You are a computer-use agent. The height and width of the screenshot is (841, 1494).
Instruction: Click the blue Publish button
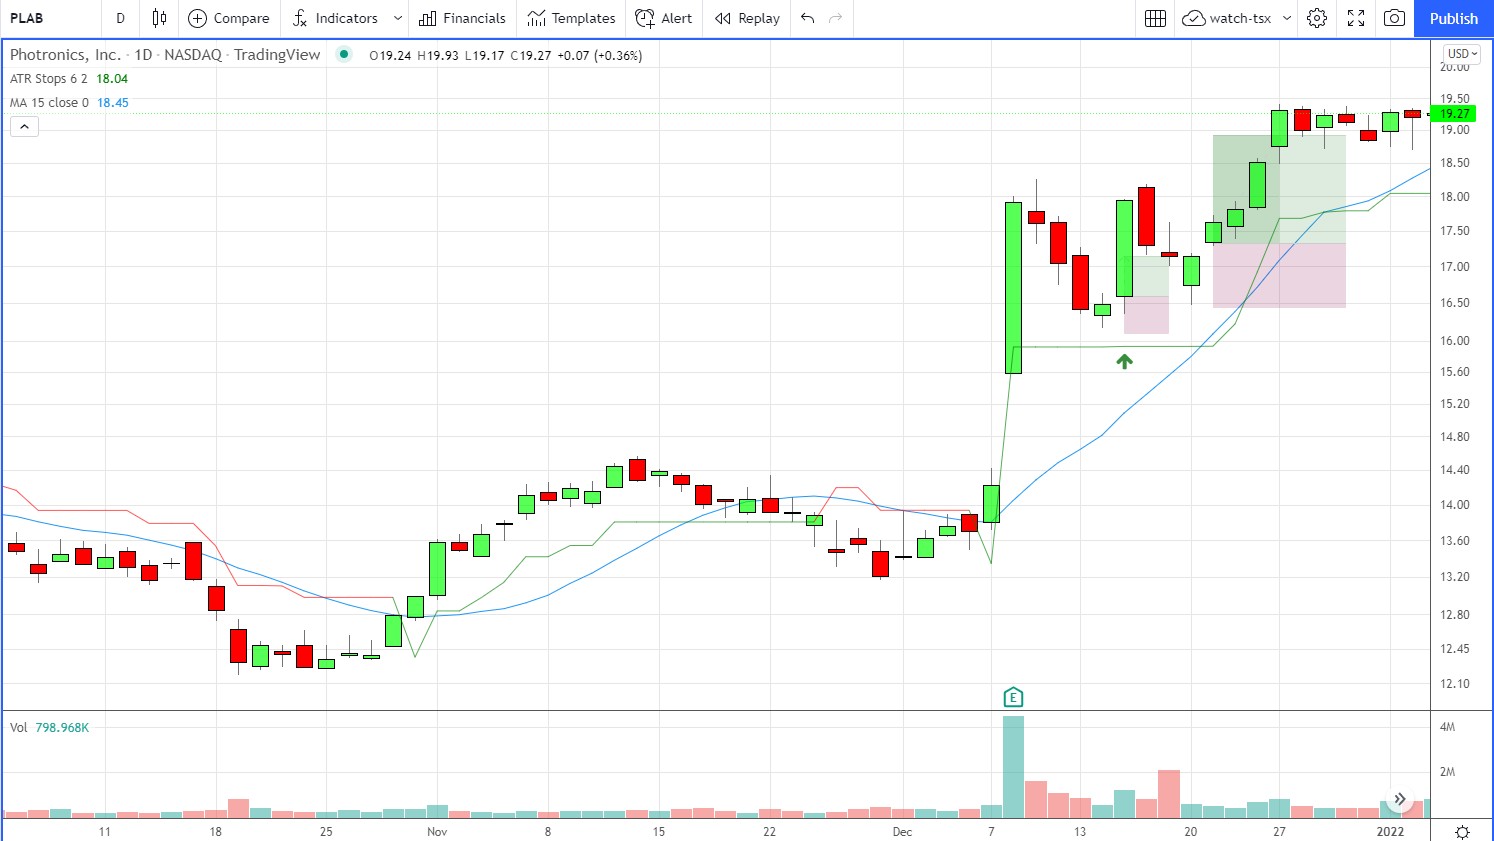tap(1453, 18)
